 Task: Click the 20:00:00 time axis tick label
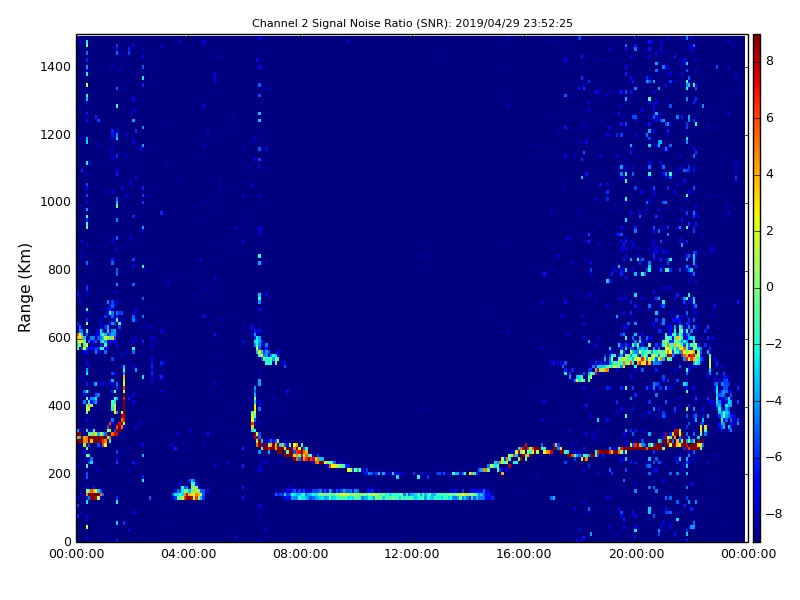pyautogui.click(x=636, y=555)
